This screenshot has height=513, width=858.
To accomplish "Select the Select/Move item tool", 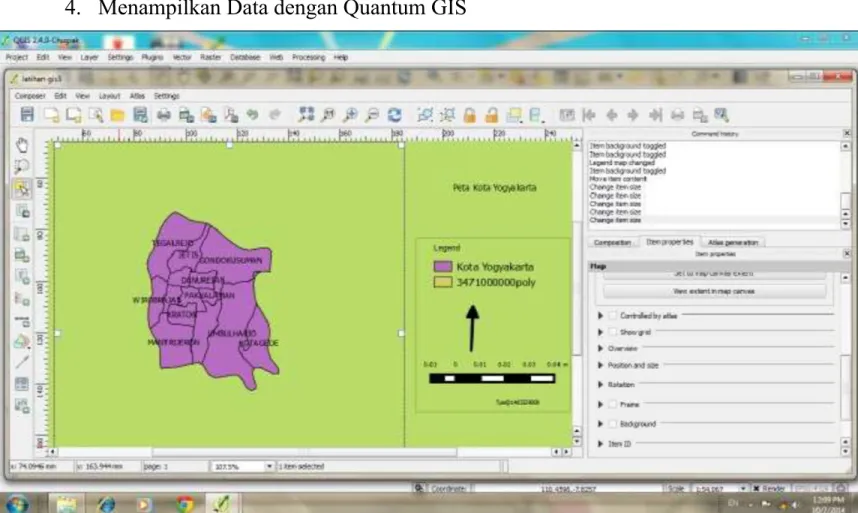I will click(x=22, y=189).
